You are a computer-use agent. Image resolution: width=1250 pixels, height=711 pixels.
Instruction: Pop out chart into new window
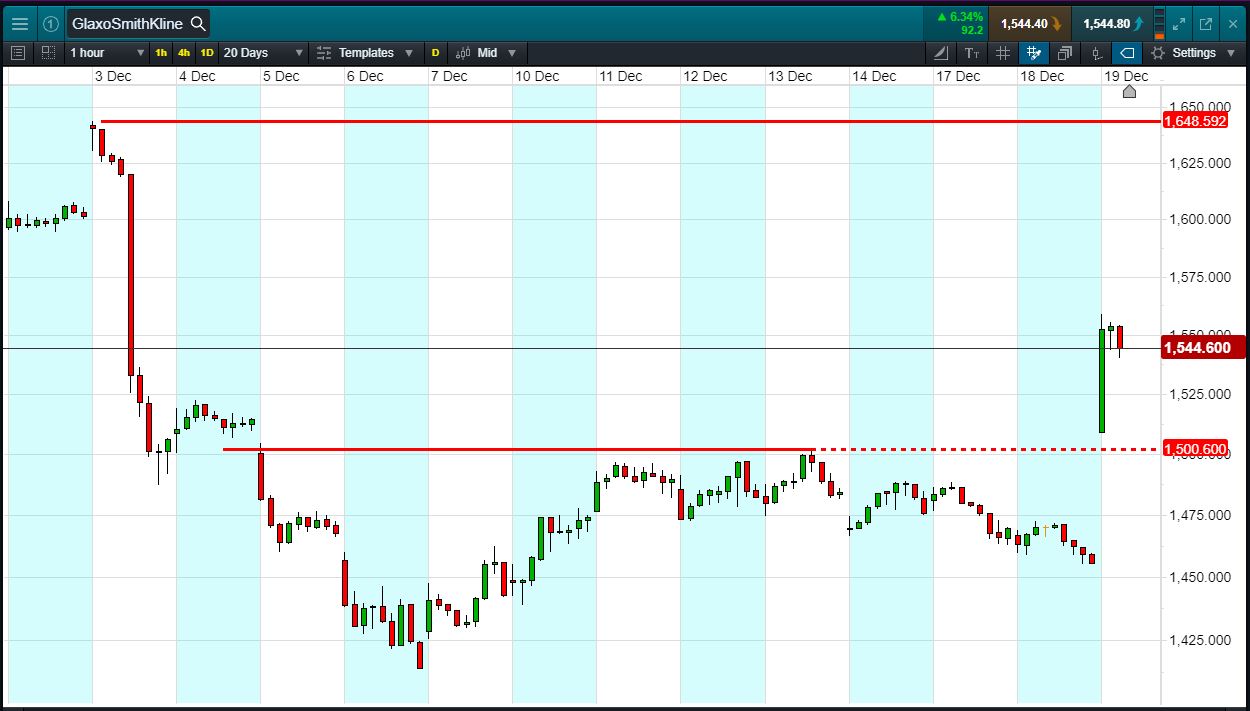coord(1205,23)
